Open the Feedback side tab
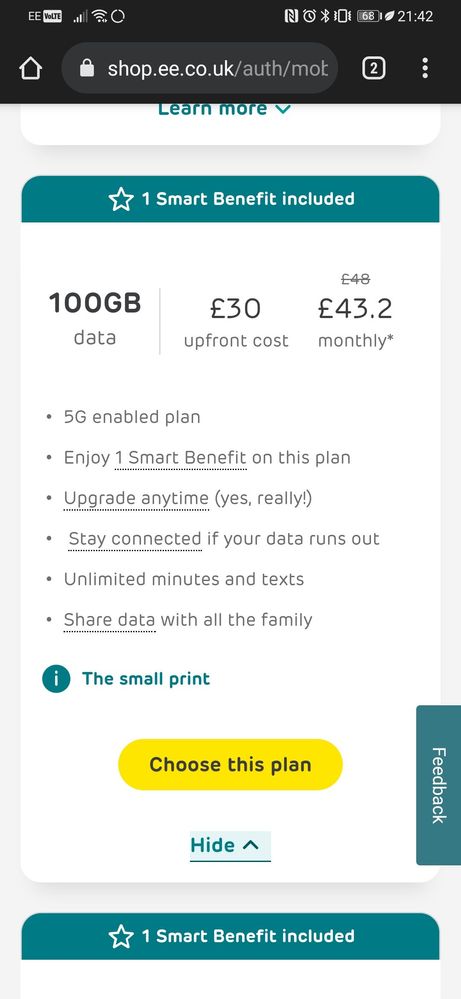 (x=439, y=785)
